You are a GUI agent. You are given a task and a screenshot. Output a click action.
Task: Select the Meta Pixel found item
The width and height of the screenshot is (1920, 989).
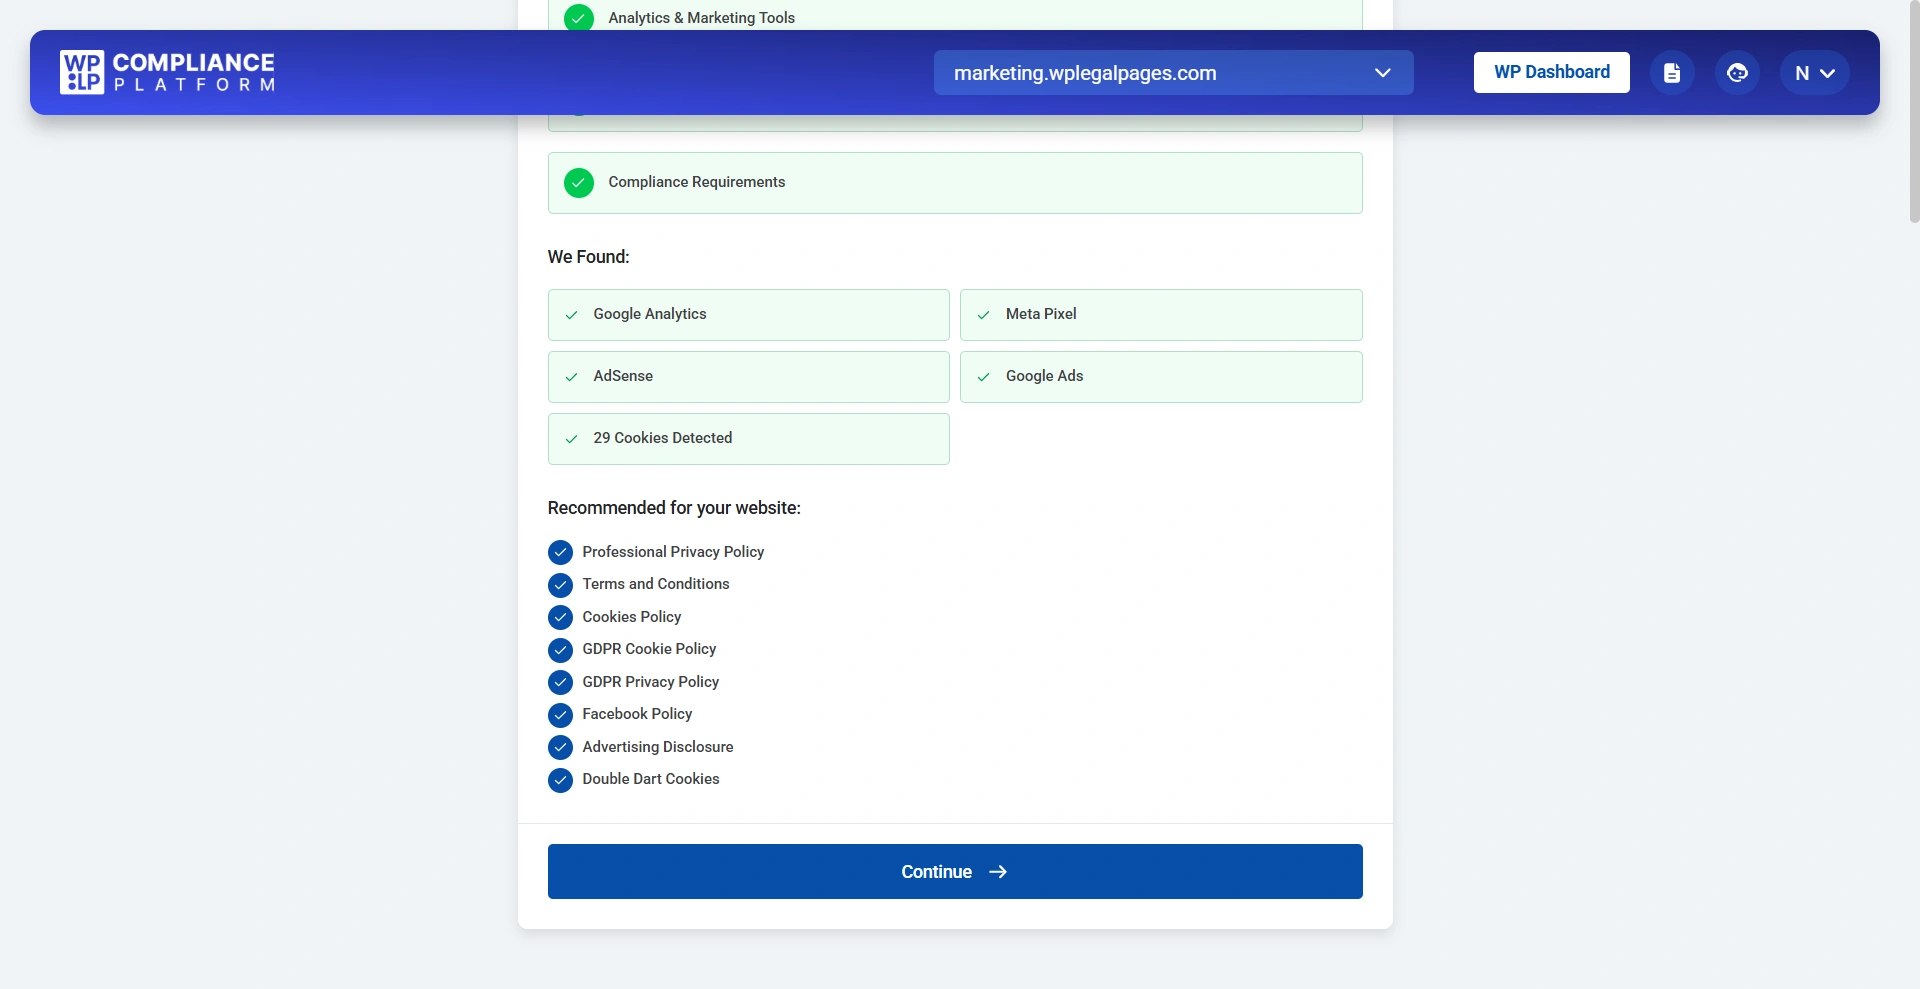pos(1161,315)
